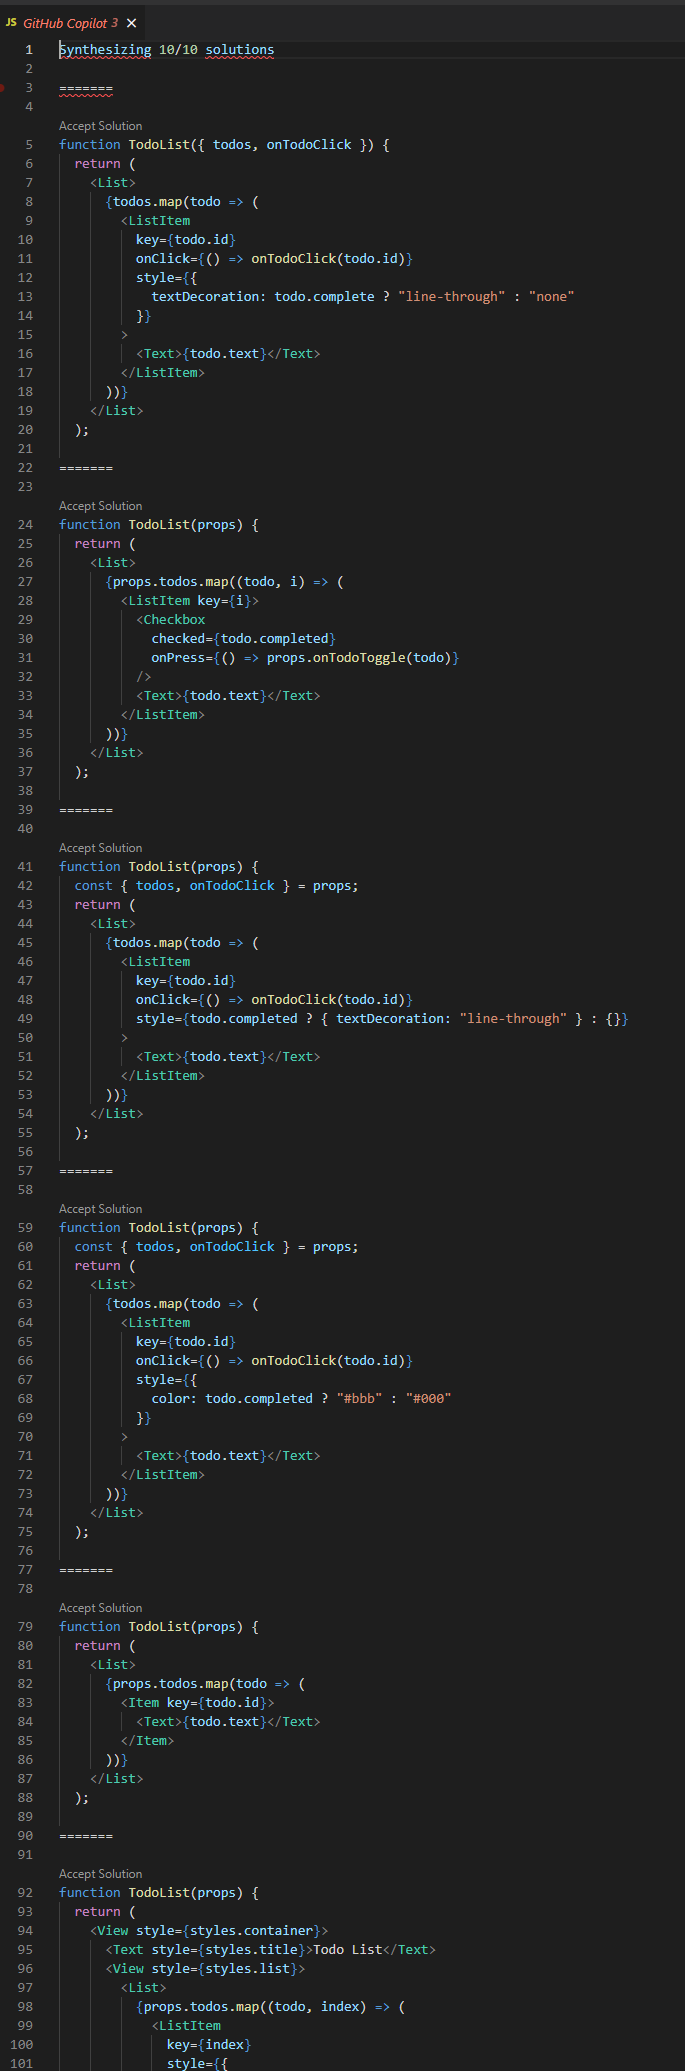Click line number 57 in the gutter

(x=24, y=1171)
